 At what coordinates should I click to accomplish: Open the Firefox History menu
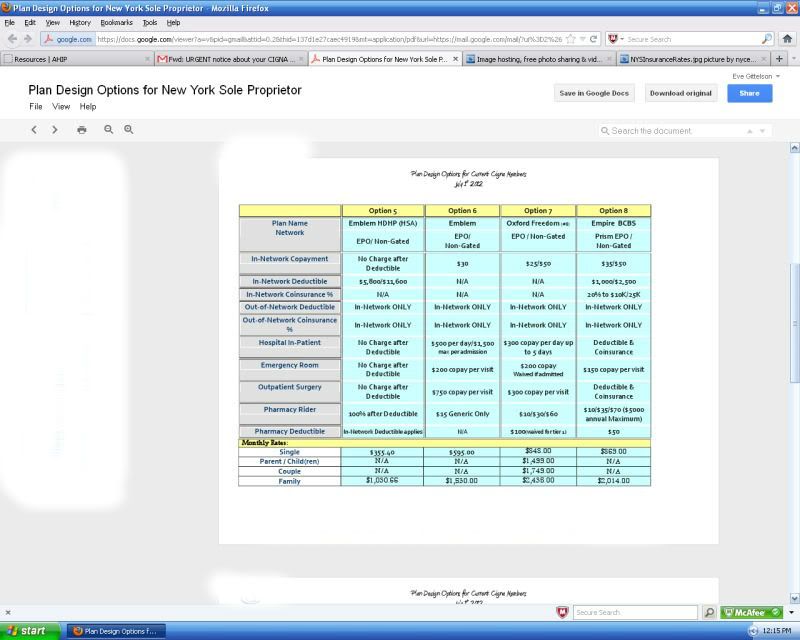(x=80, y=22)
